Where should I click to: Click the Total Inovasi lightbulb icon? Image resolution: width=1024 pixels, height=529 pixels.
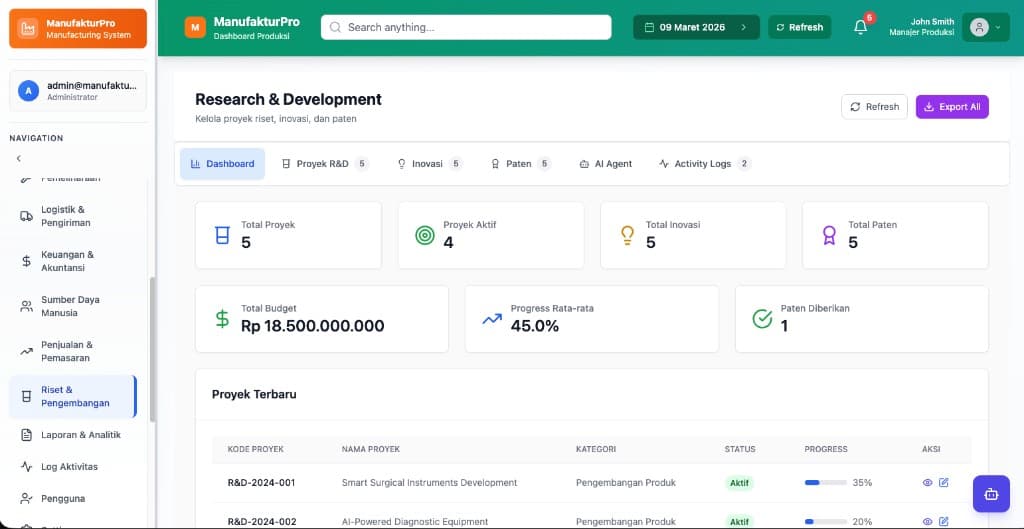point(627,235)
